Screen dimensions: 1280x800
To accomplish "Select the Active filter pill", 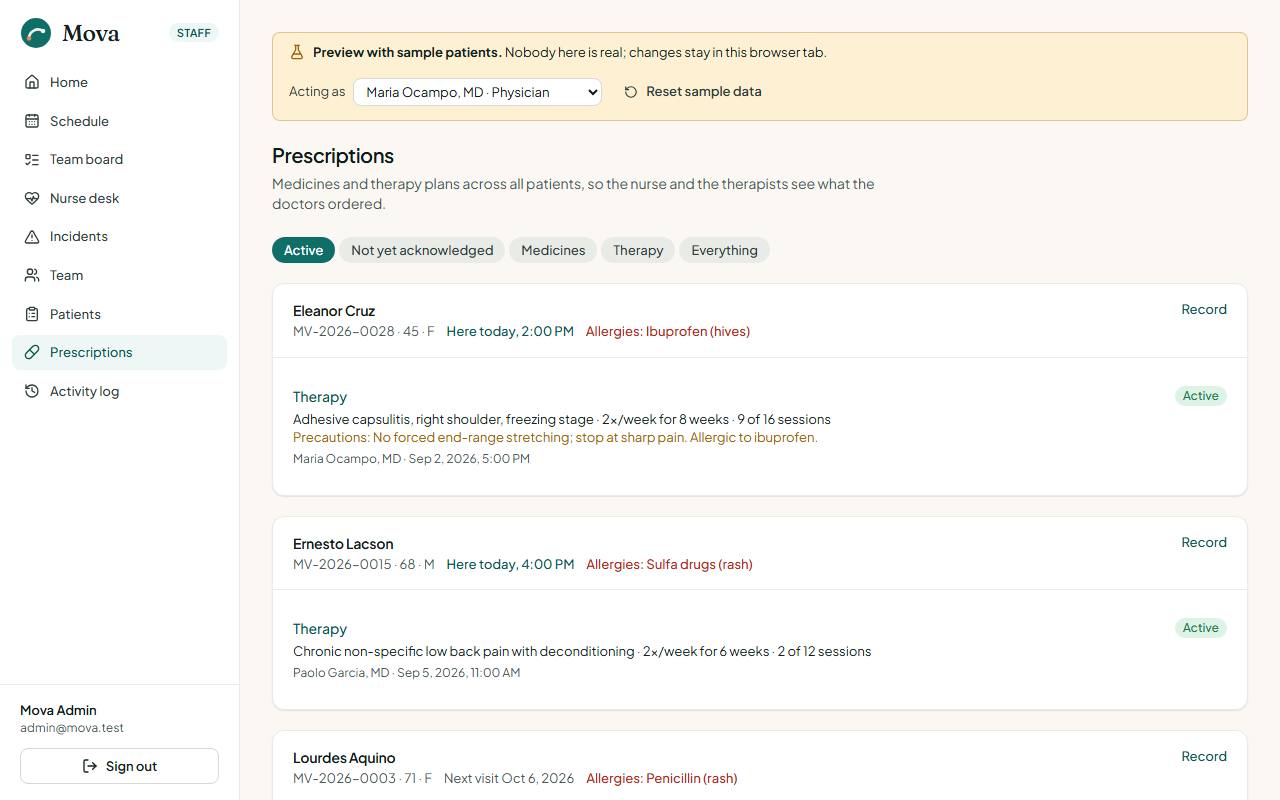I will point(303,250).
